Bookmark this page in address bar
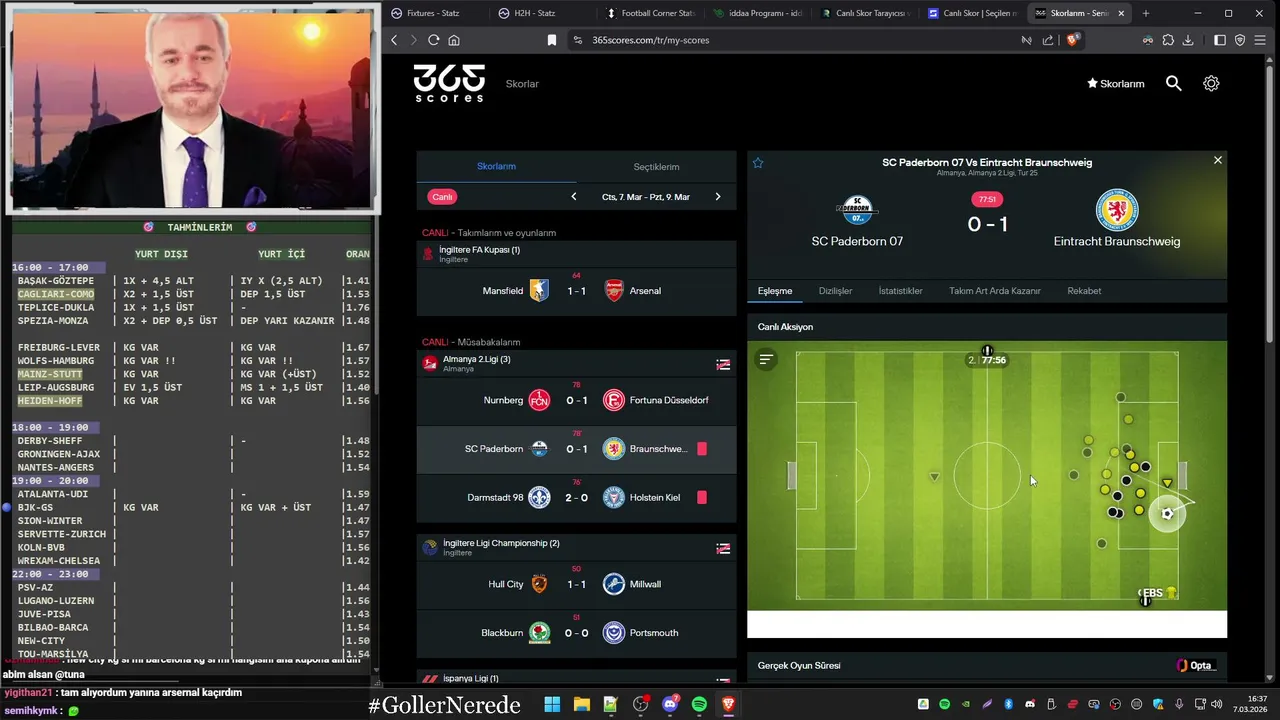The image size is (1280, 720). point(551,40)
